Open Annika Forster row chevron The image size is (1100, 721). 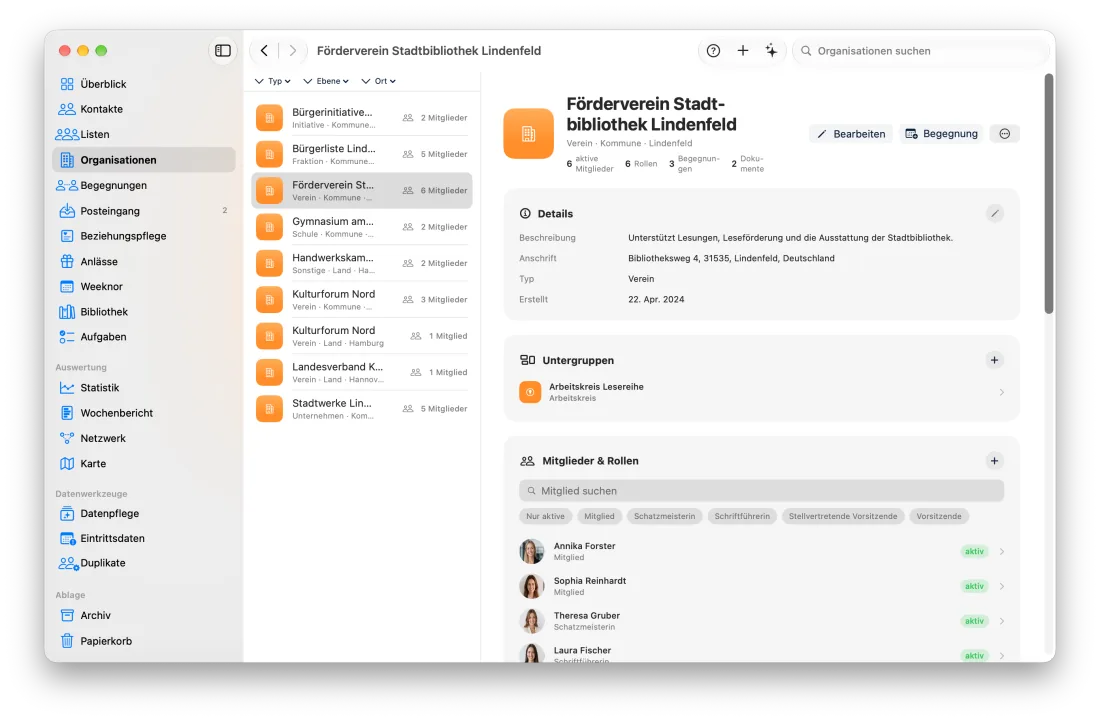point(1001,551)
